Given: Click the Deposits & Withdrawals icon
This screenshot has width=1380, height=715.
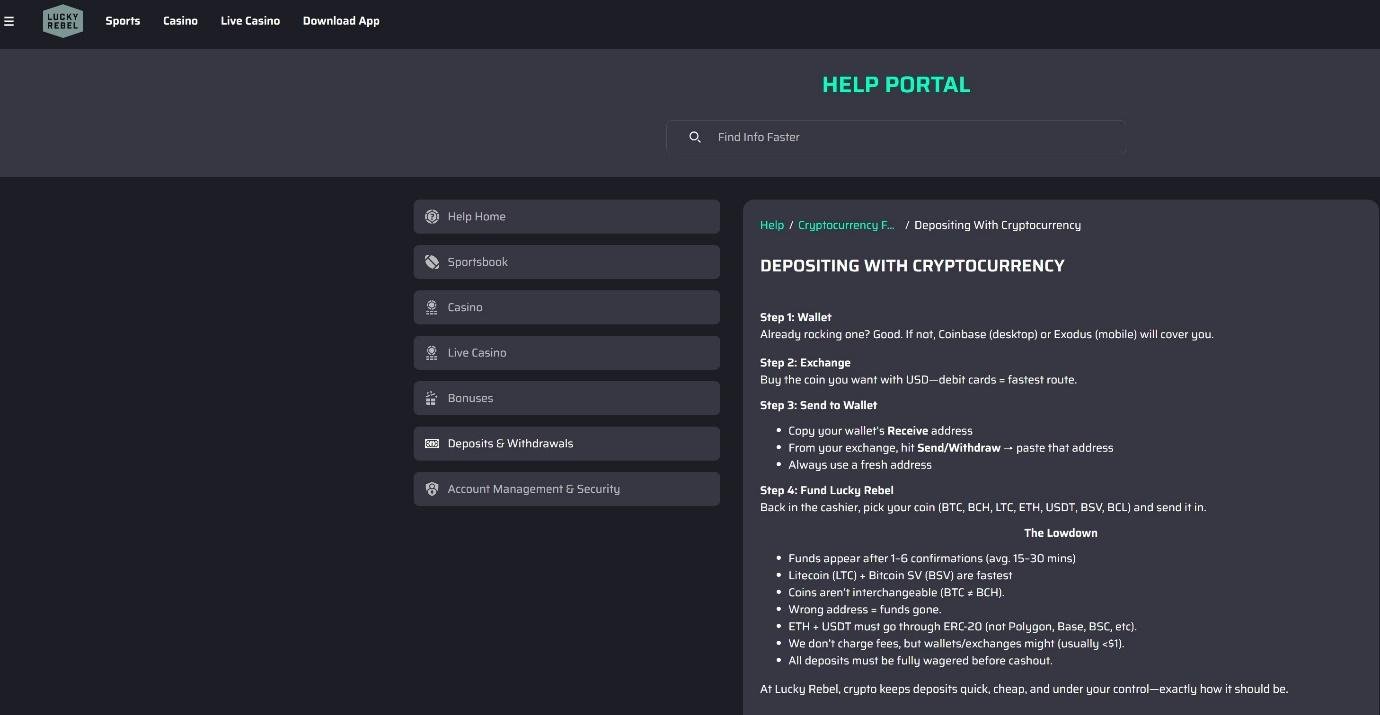Looking at the screenshot, I should click(x=432, y=444).
